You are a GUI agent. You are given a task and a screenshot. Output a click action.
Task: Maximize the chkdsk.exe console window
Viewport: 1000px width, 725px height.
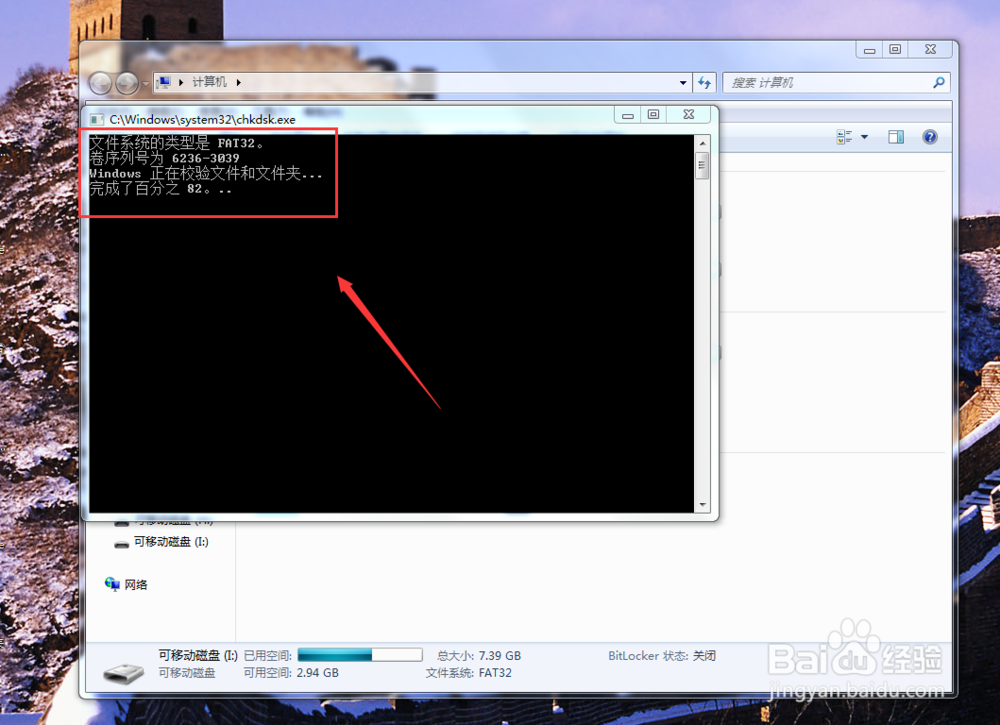653,115
